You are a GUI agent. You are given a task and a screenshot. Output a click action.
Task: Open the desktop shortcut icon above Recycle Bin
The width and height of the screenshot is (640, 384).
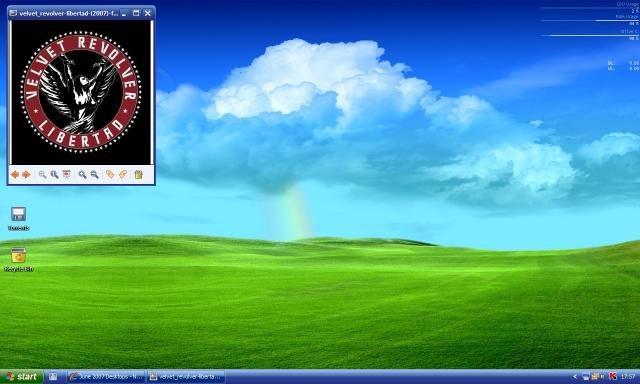[18, 218]
